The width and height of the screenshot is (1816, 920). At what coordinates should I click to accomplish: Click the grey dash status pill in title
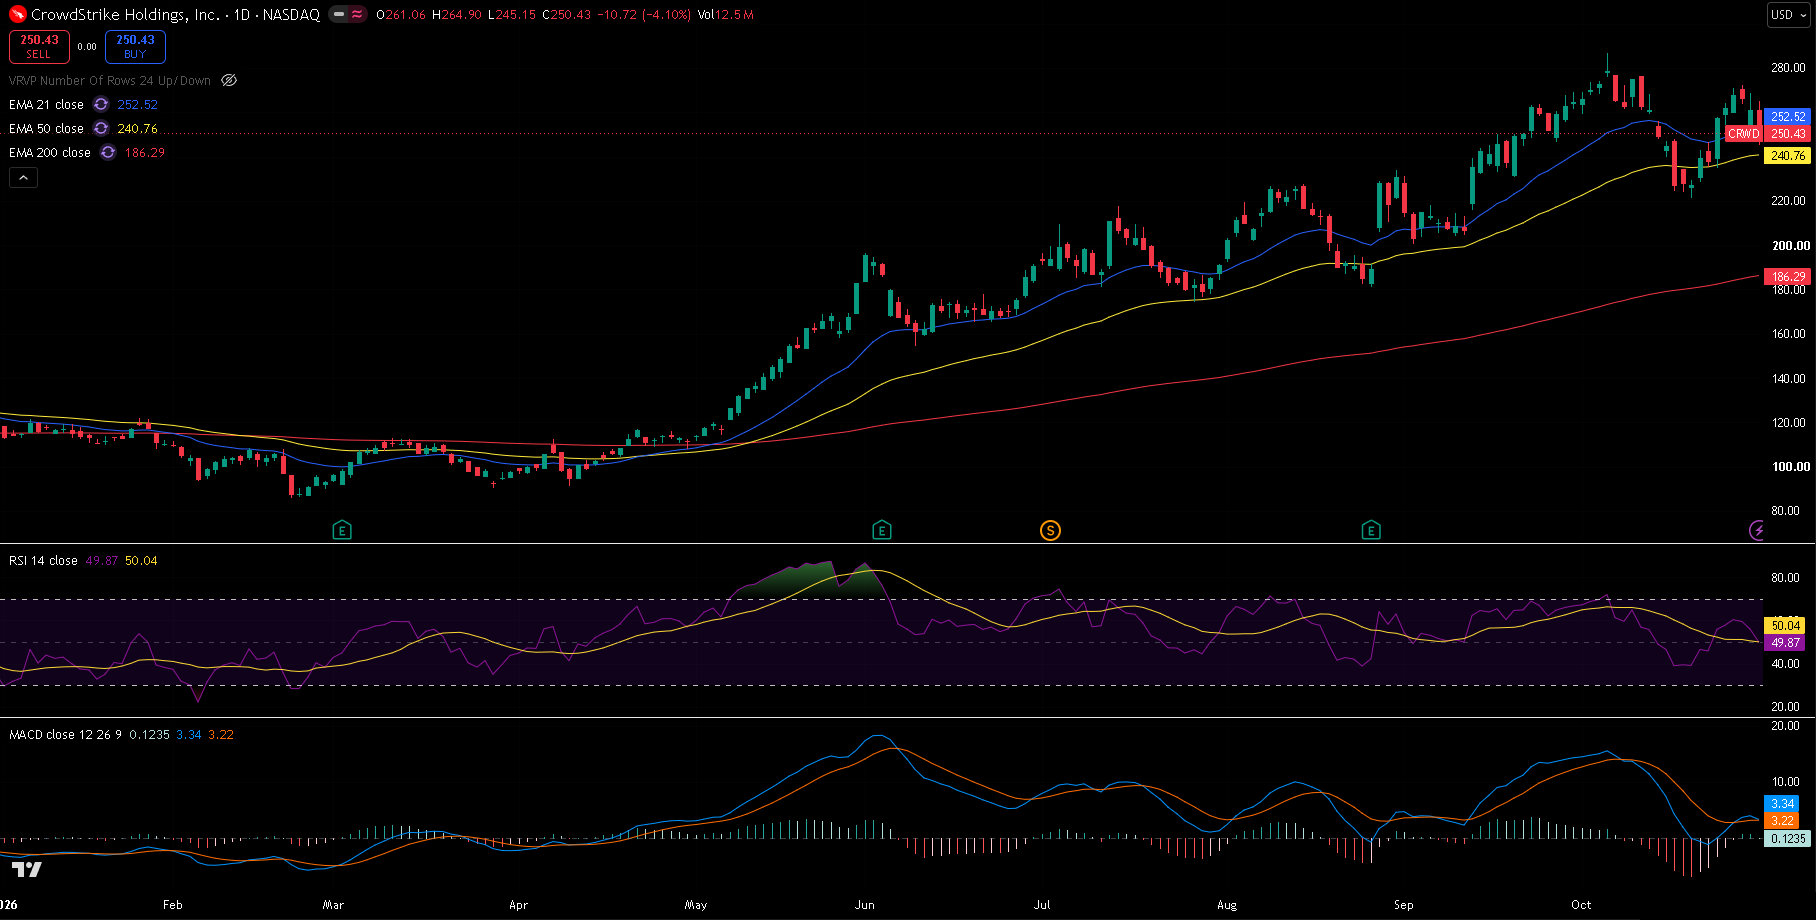click(x=339, y=15)
